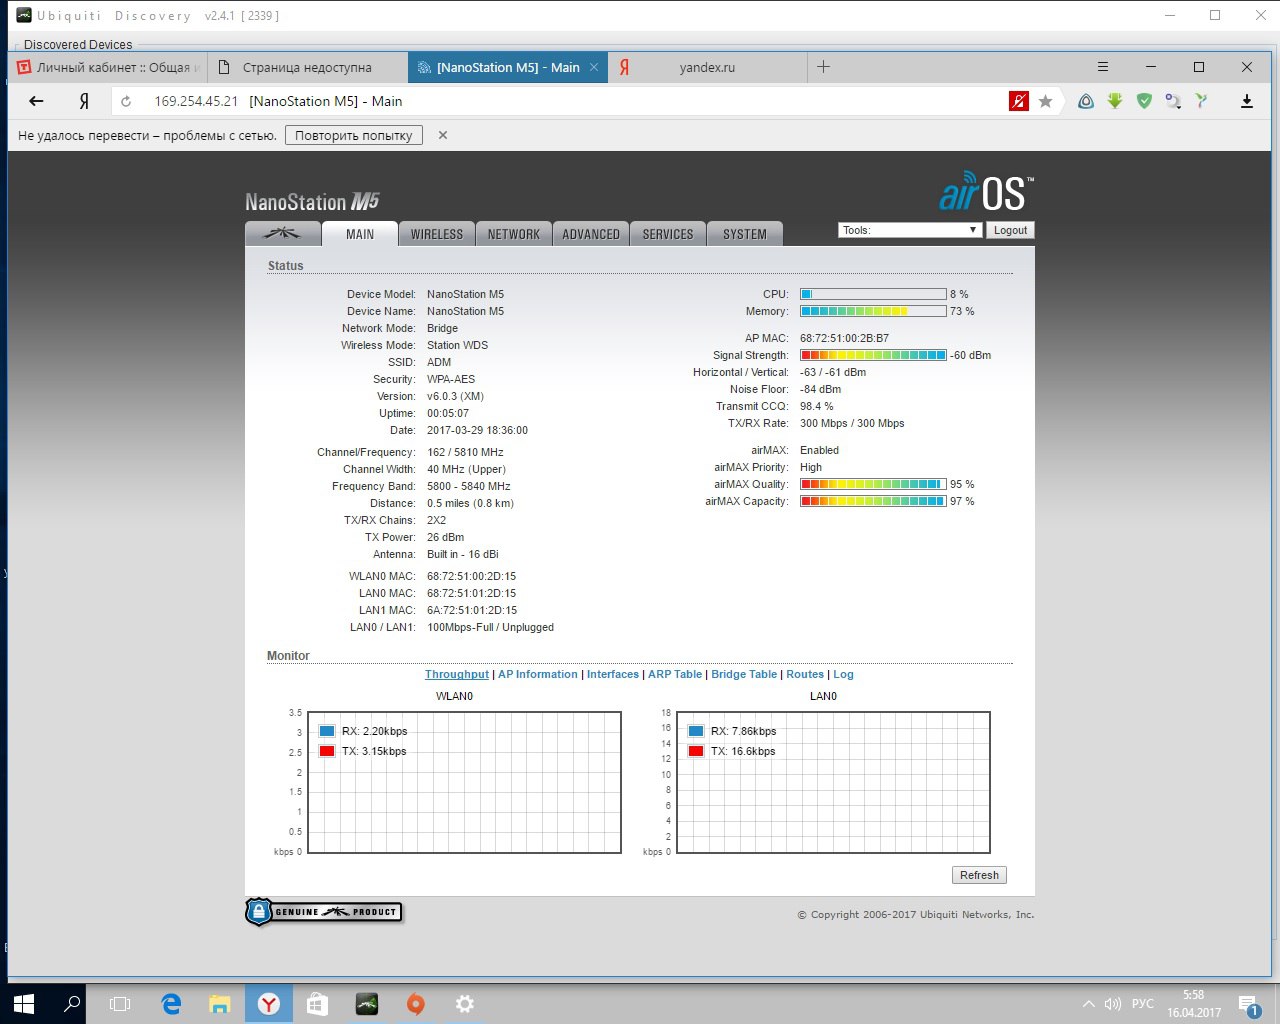Click the green shield extension icon
Viewport: 1280px width, 1024px height.
[1144, 101]
